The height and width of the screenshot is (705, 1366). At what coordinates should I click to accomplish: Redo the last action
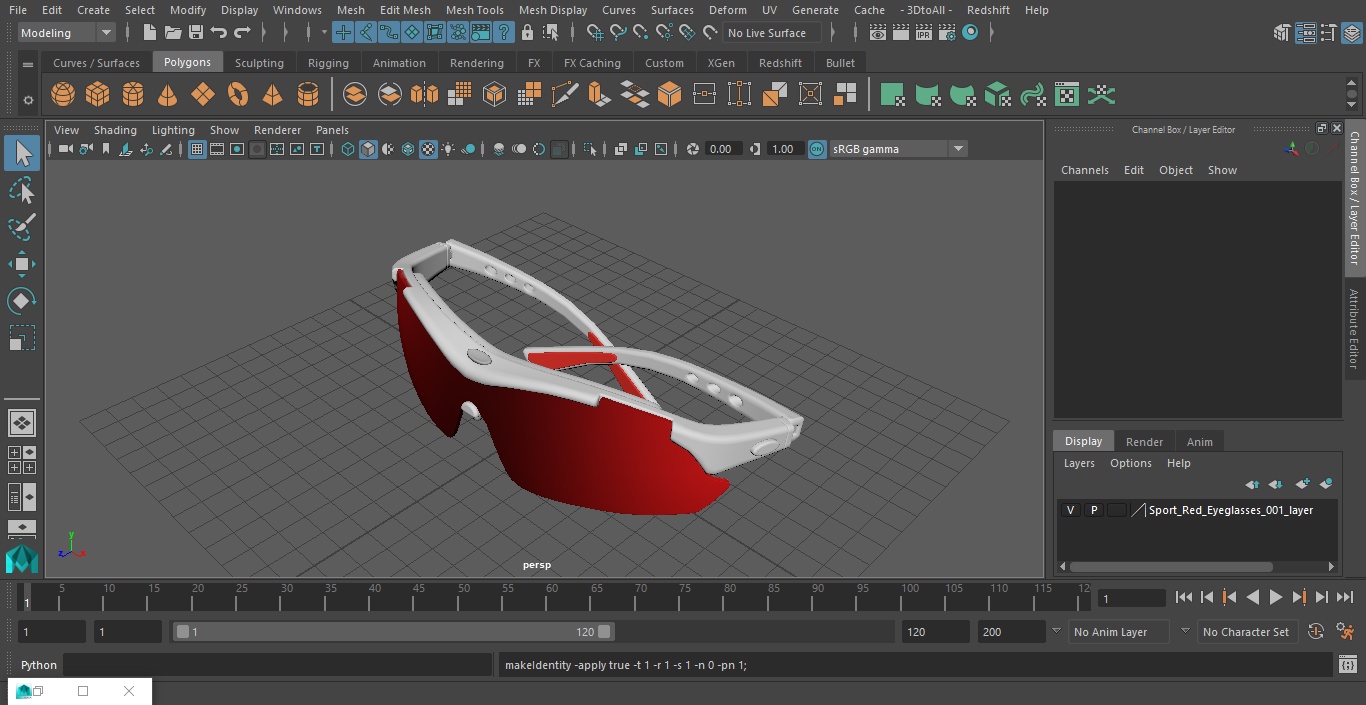[x=242, y=33]
